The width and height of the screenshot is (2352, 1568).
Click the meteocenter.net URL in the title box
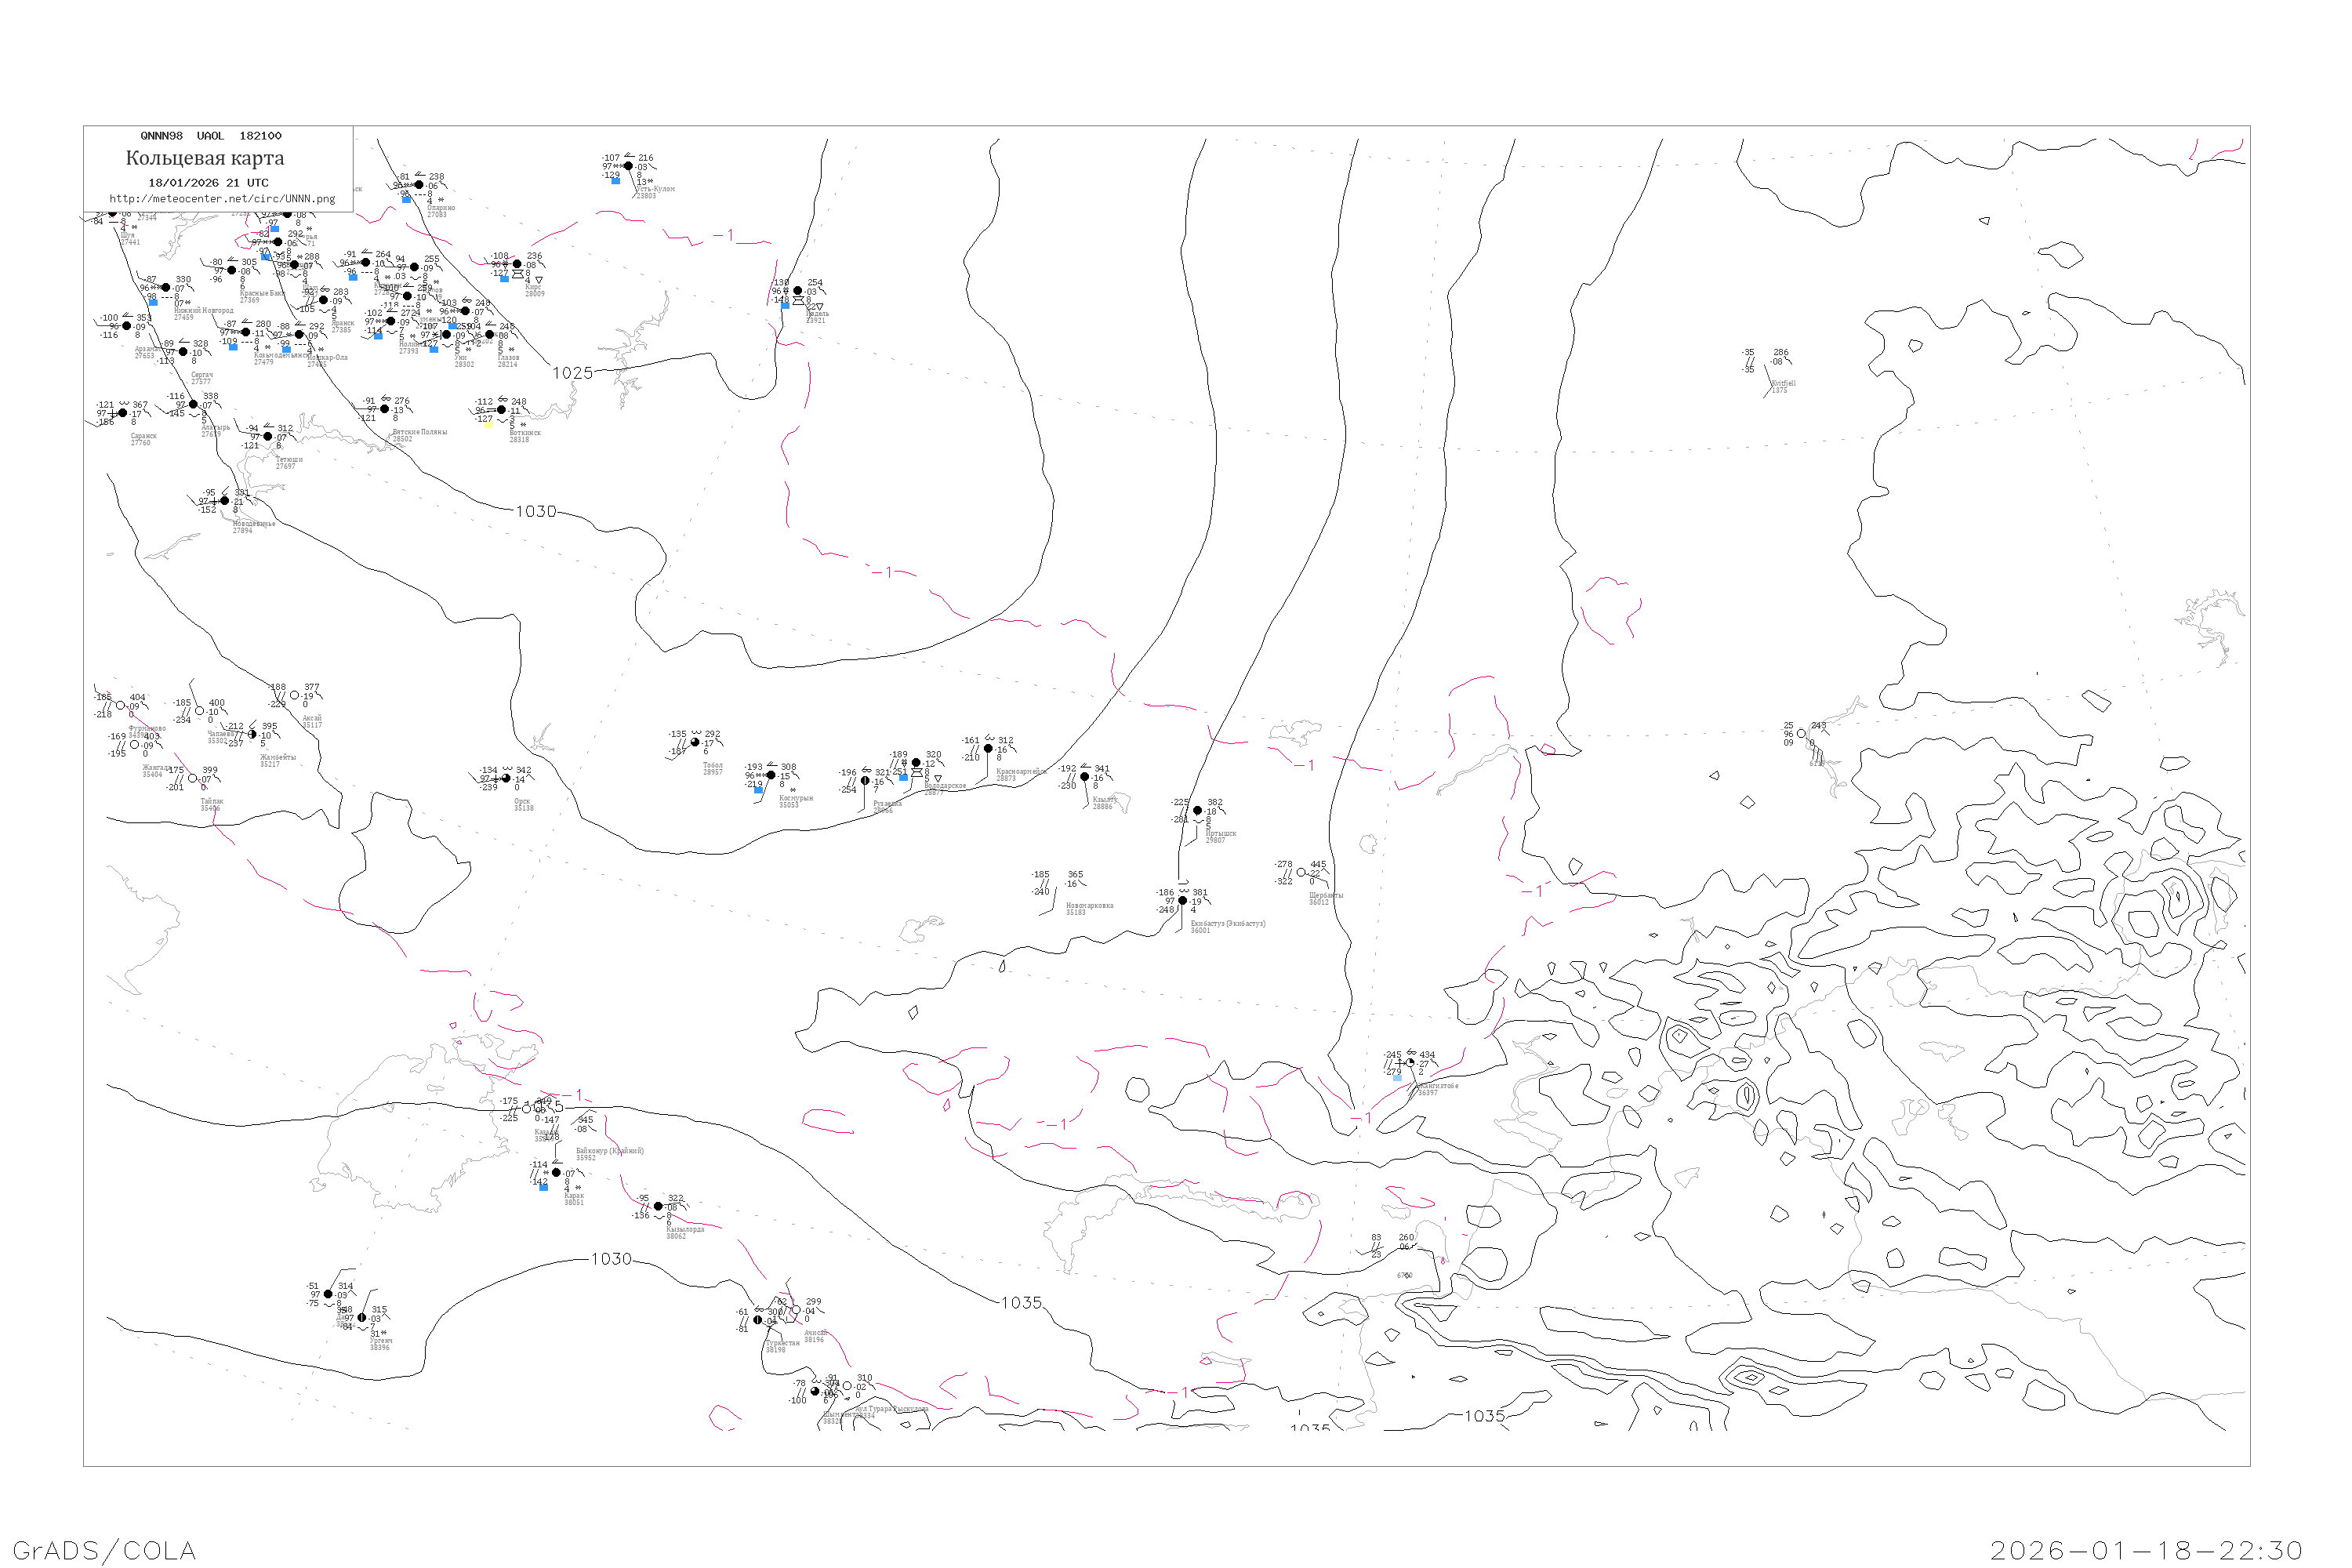pos(222,199)
